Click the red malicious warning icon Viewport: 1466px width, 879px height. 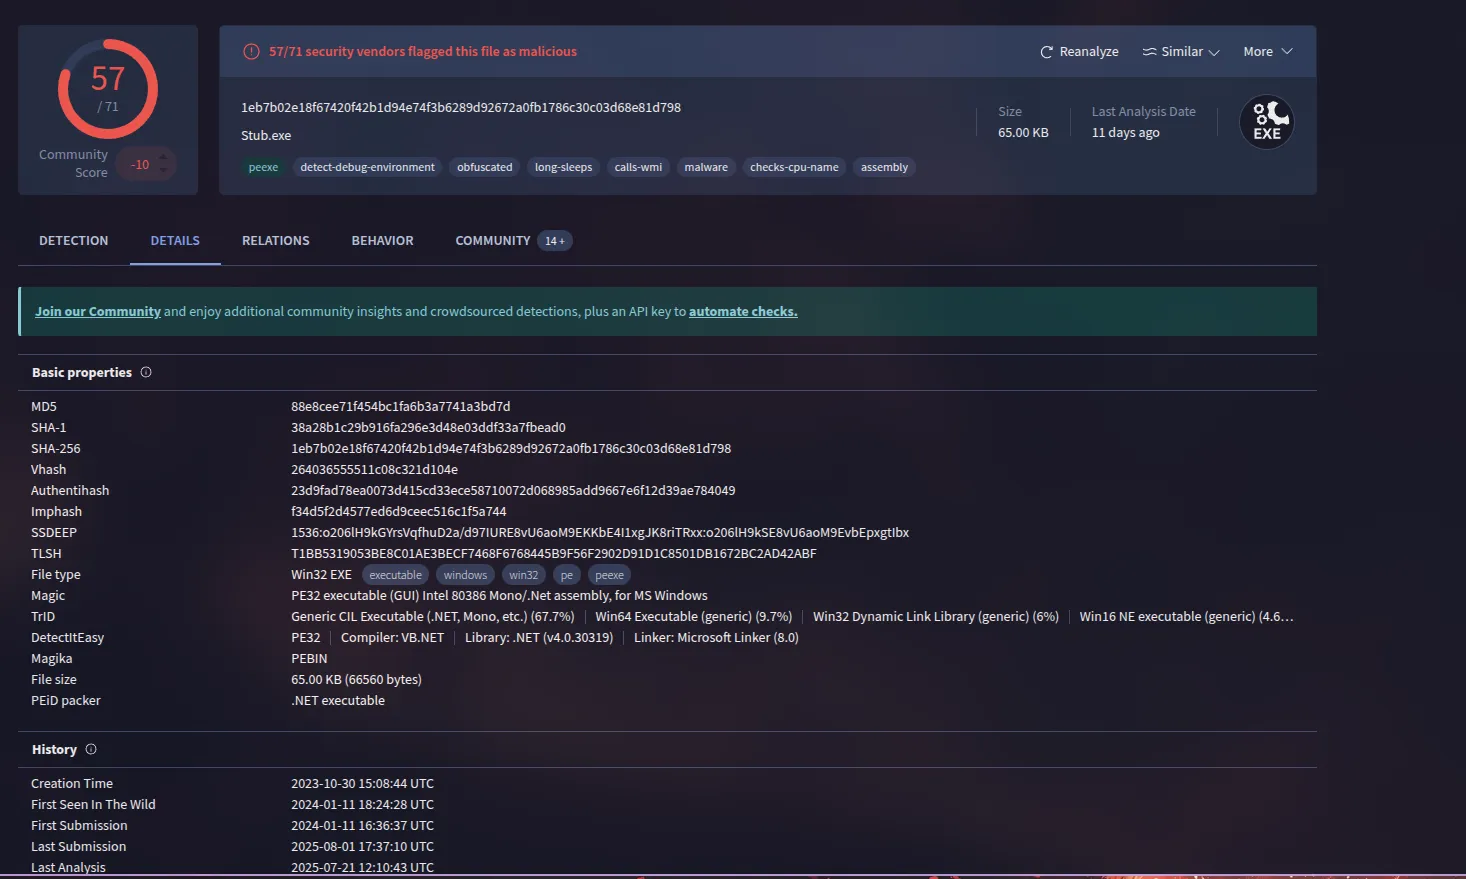251,52
